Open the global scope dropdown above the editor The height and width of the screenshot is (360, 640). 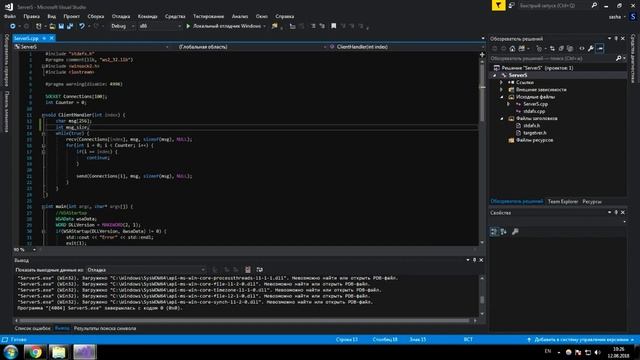tap(251, 47)
